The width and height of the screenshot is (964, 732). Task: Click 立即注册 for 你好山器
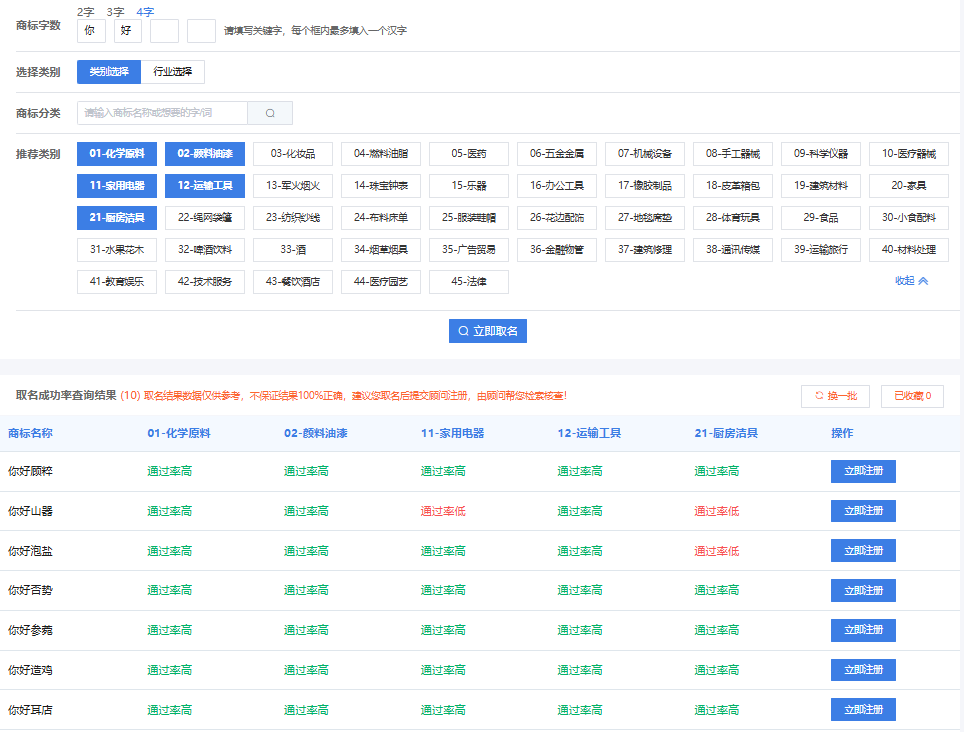coord(863,511)
